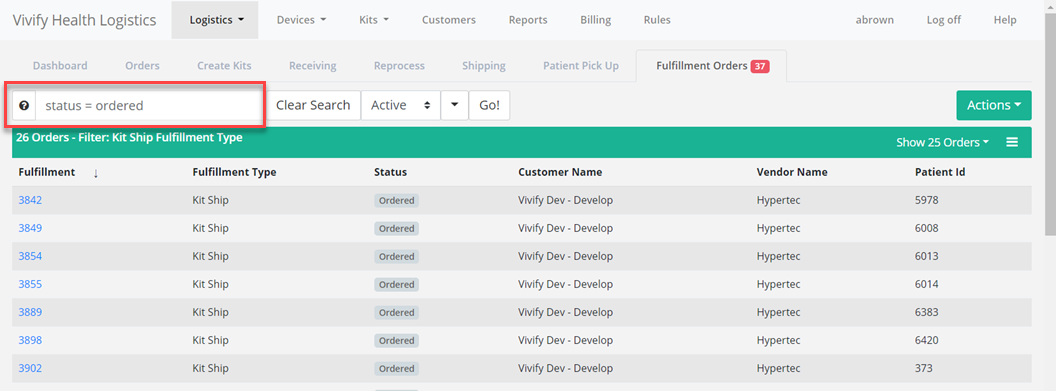
Task: Open the Actions dropdown button
Action: pyautogui.click(x=993, y=105)
